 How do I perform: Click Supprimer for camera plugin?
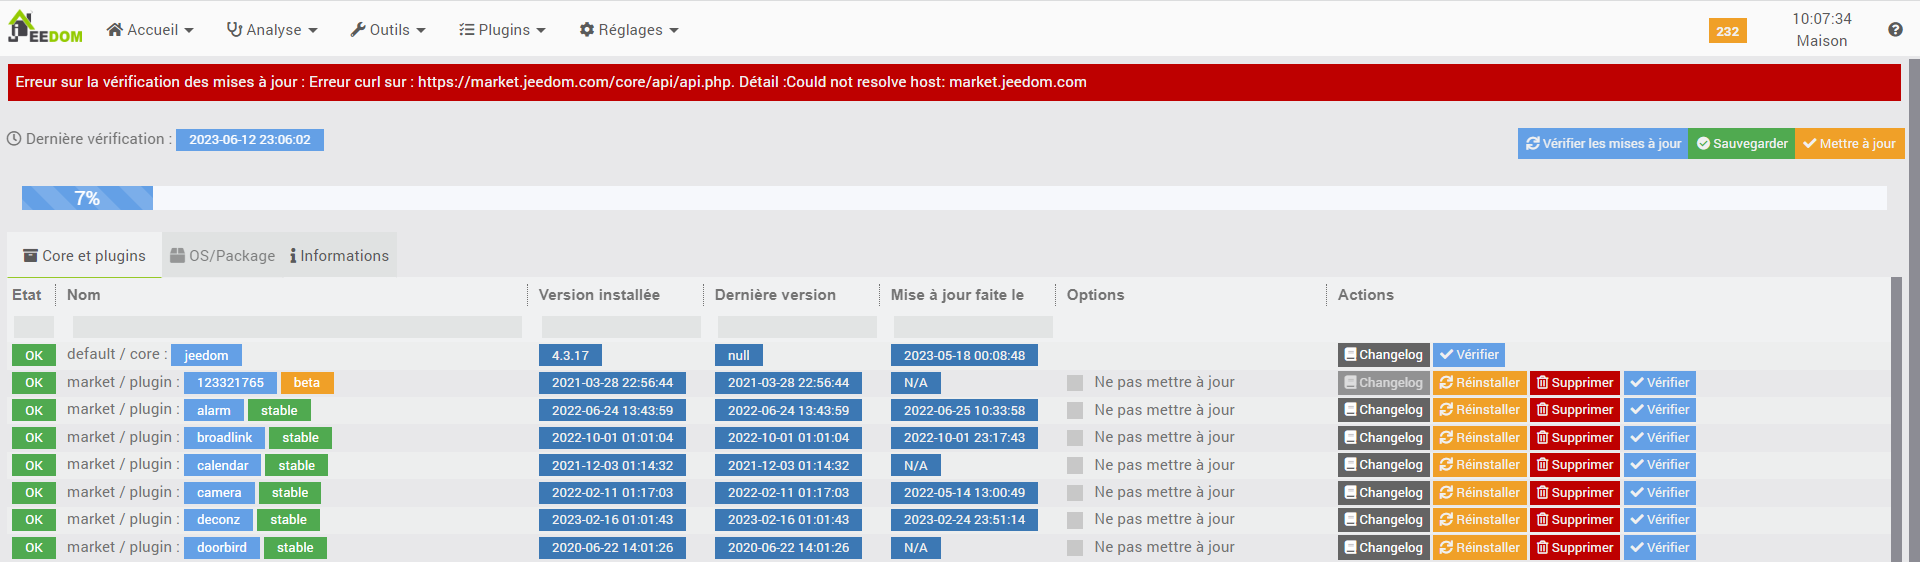point(1575,493)
